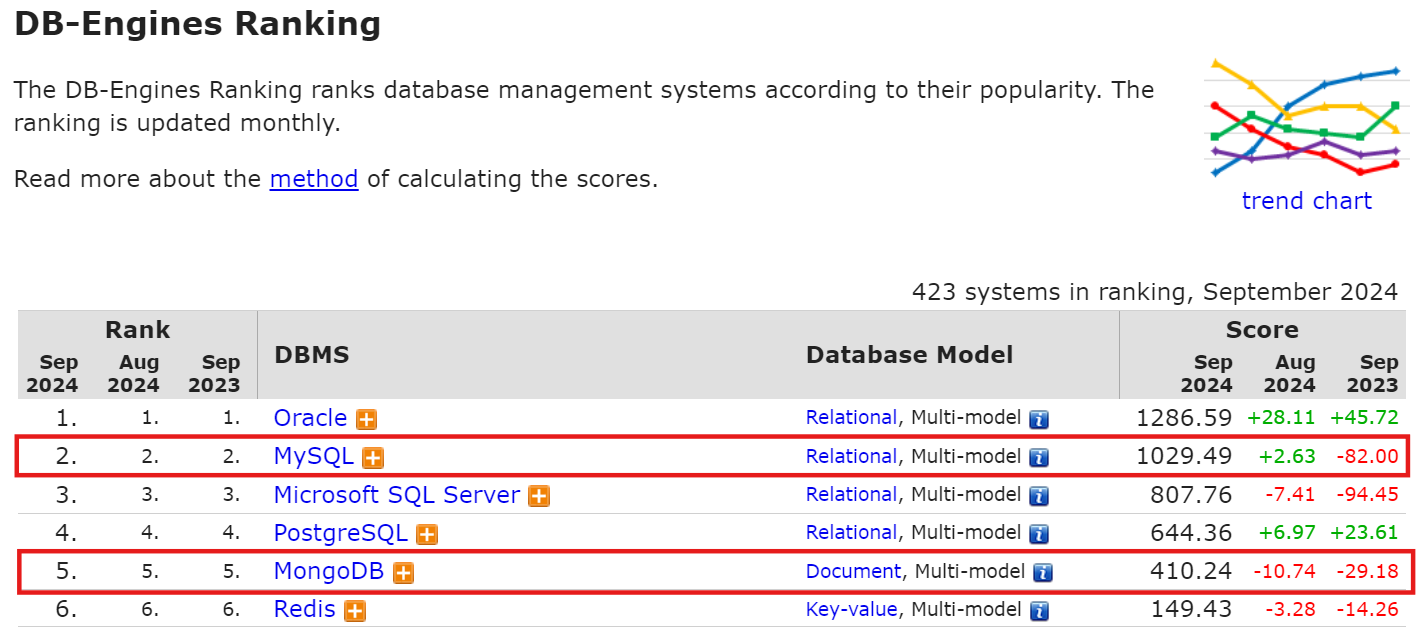
Task: Open the PostgreSQL DBMS link
Action: (341, 533)
